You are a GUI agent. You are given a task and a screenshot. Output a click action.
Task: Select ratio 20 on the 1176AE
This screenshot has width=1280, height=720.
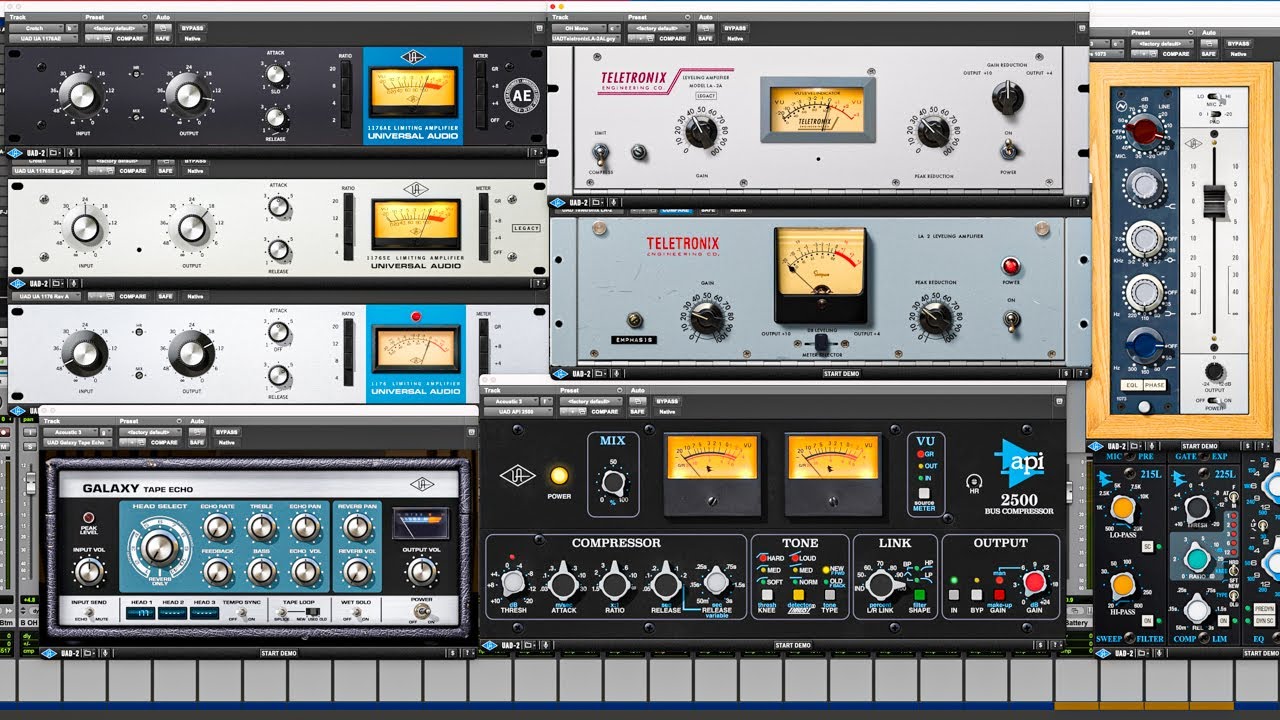coord(345,69)
